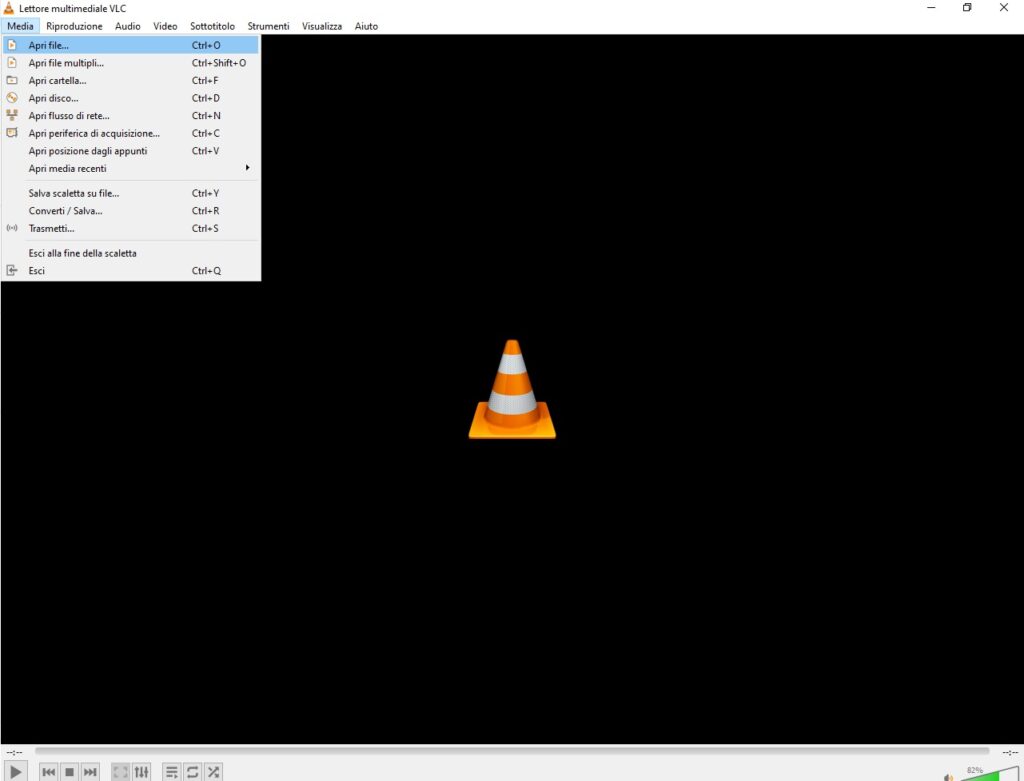Click the large VLC cone in video area
This screenshot has width=1024, height=781.
[x=512, y=389]
